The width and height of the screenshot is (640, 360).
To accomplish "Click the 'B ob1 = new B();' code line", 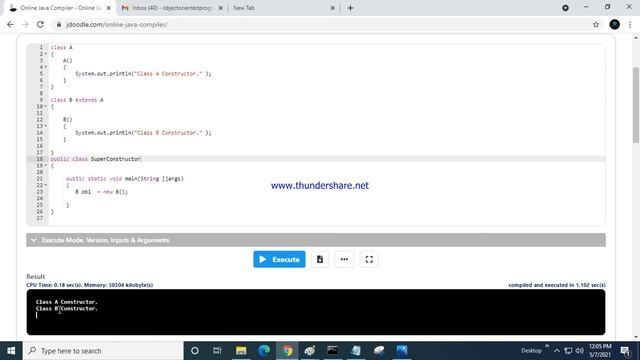I will (102, 192).
